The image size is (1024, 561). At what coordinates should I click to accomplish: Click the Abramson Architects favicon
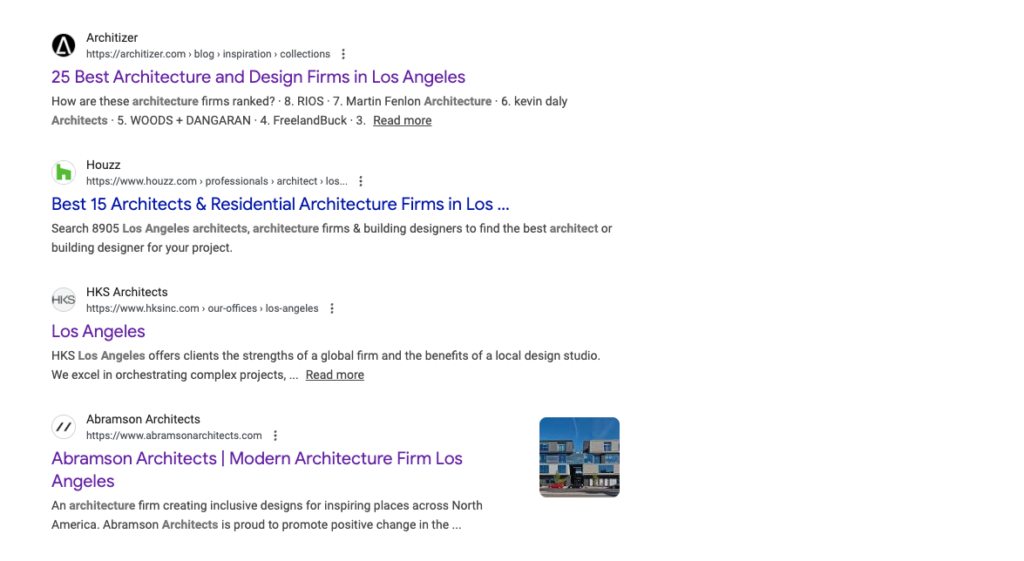[x=64, y=427]
